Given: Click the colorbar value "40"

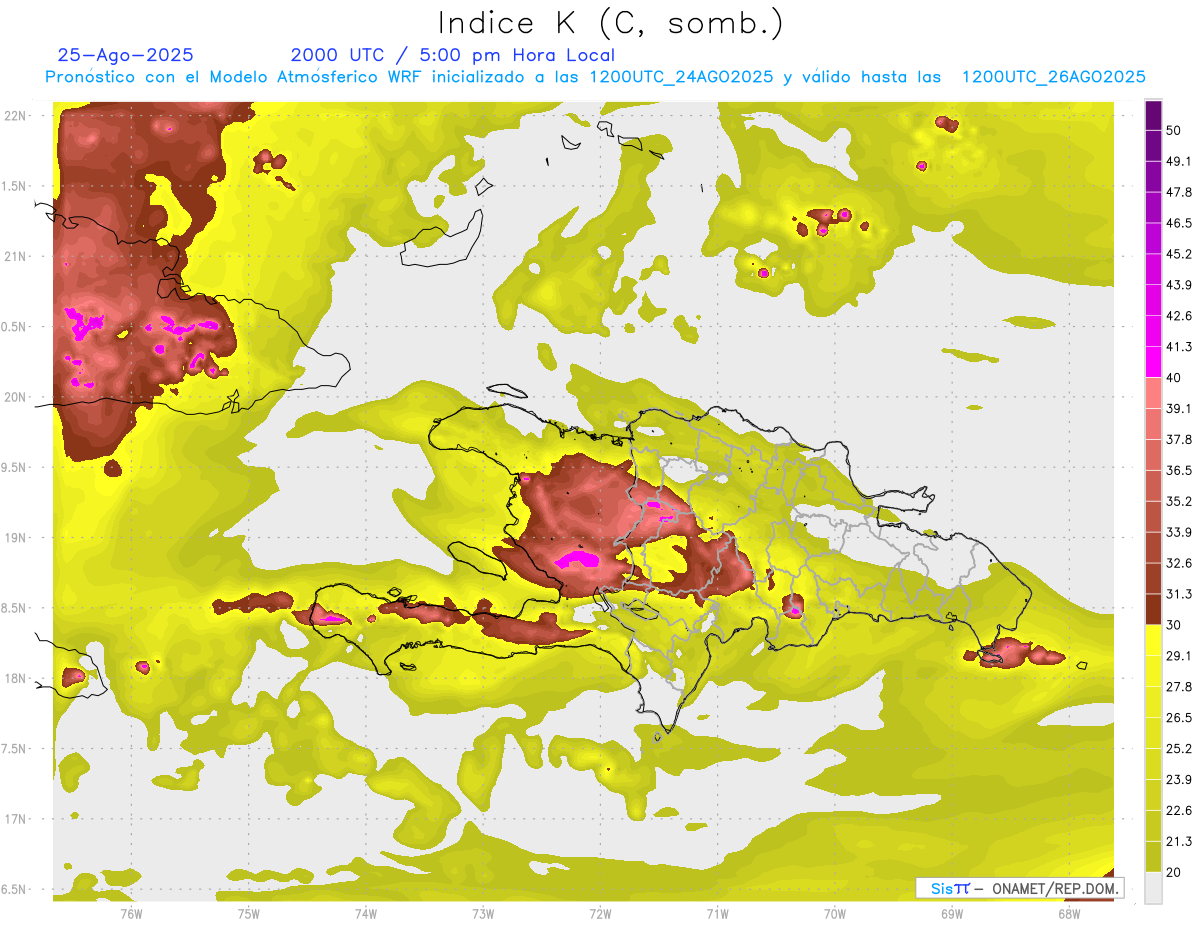Looking at the screenshot, I should tap(1174, 378).
